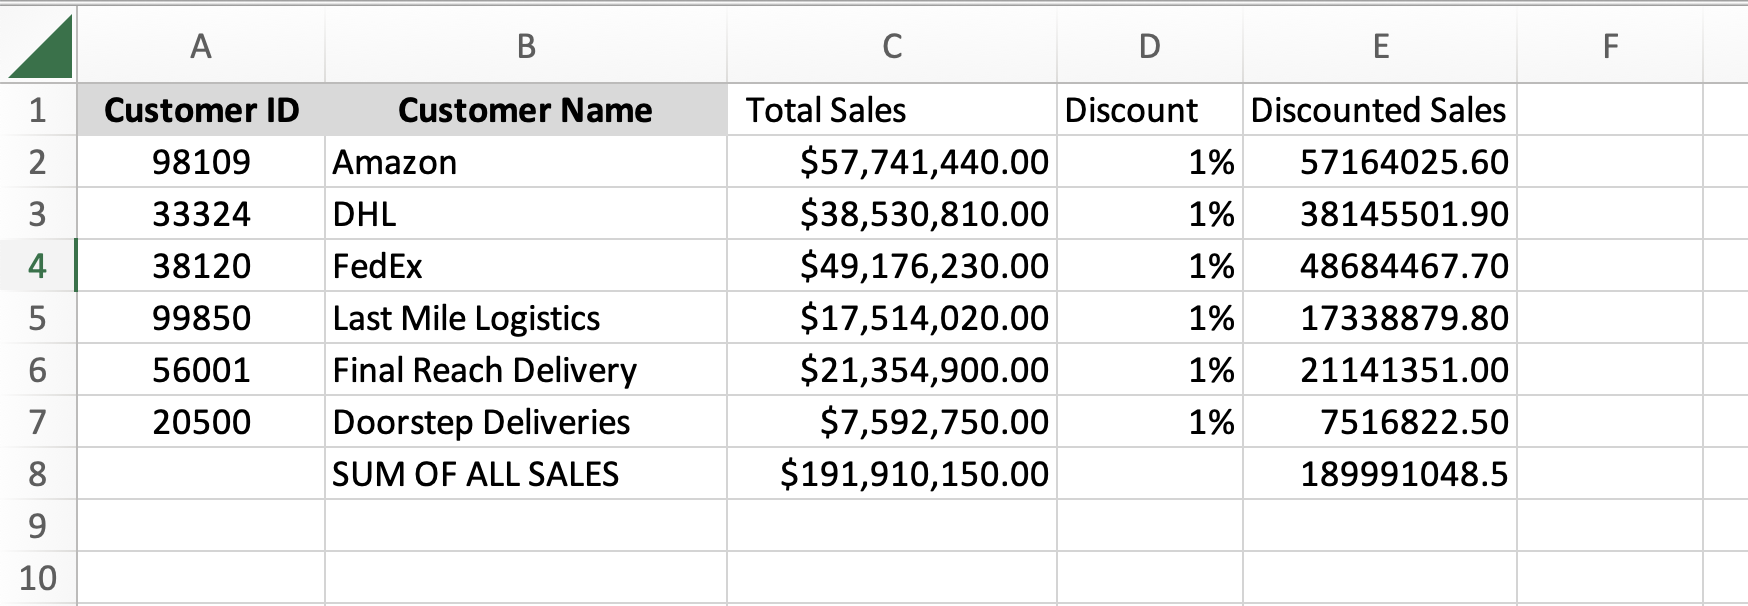Select FedEx total sales $49,176,230.00 cell

pyautogui.click(x=892, y=266)
